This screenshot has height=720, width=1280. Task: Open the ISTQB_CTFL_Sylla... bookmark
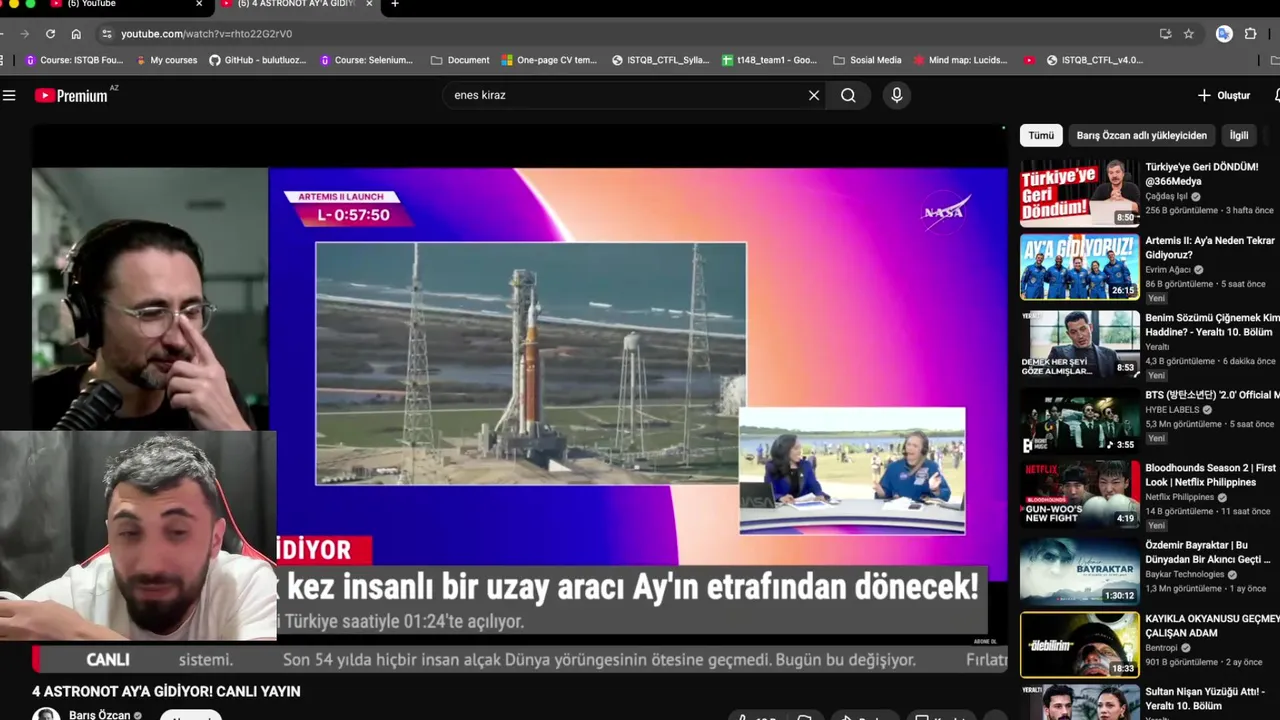(661, 60)
